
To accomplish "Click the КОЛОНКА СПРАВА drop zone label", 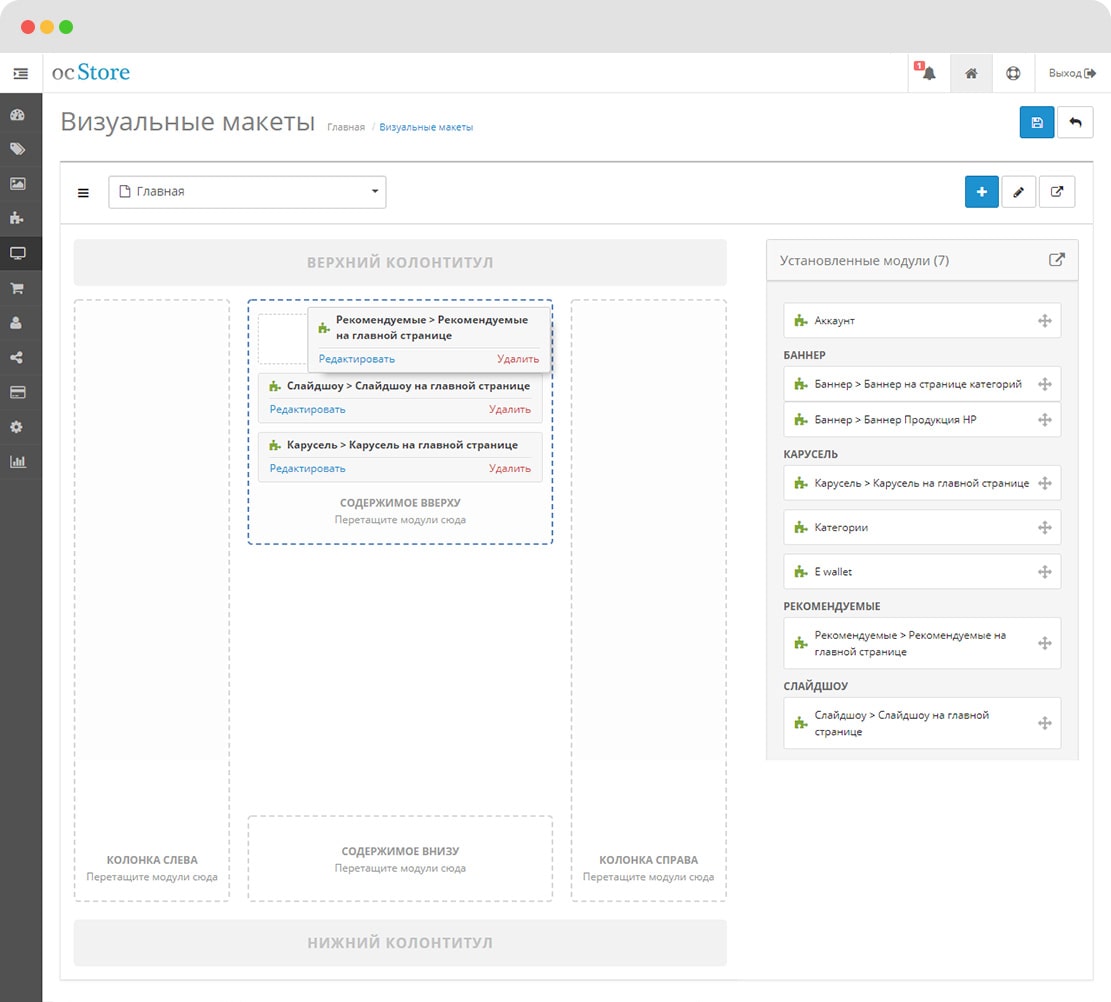I will tap(648, 860).
